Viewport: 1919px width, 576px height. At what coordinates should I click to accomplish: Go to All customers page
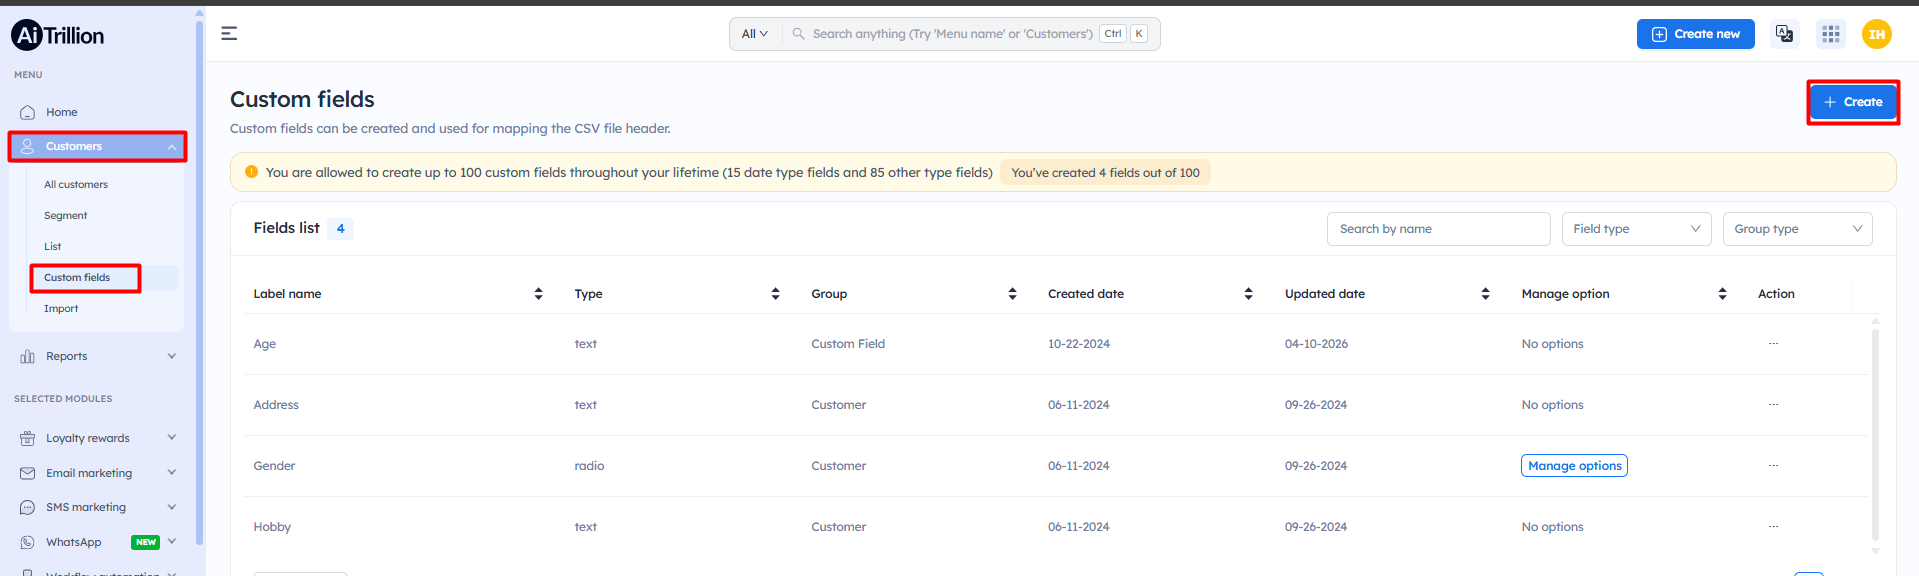tap(76, 185)
